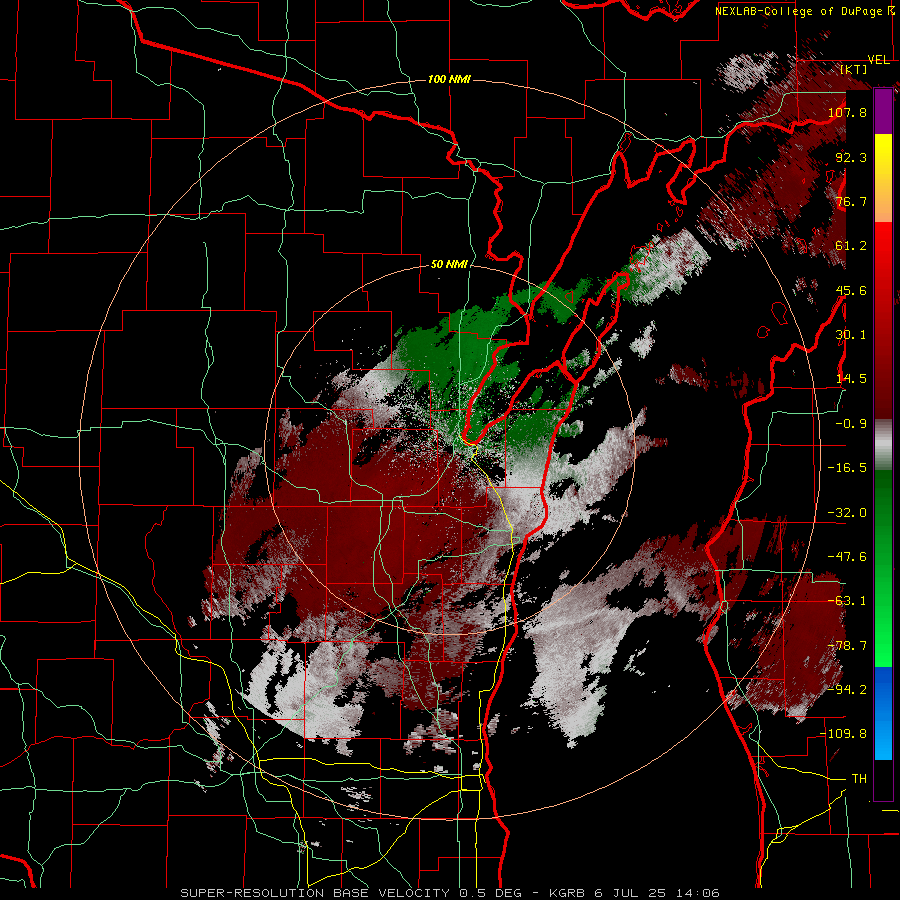Click the -63.1 velocity scale value
The width and height of the screenshot is (900, 900).
tap(847, 601)
